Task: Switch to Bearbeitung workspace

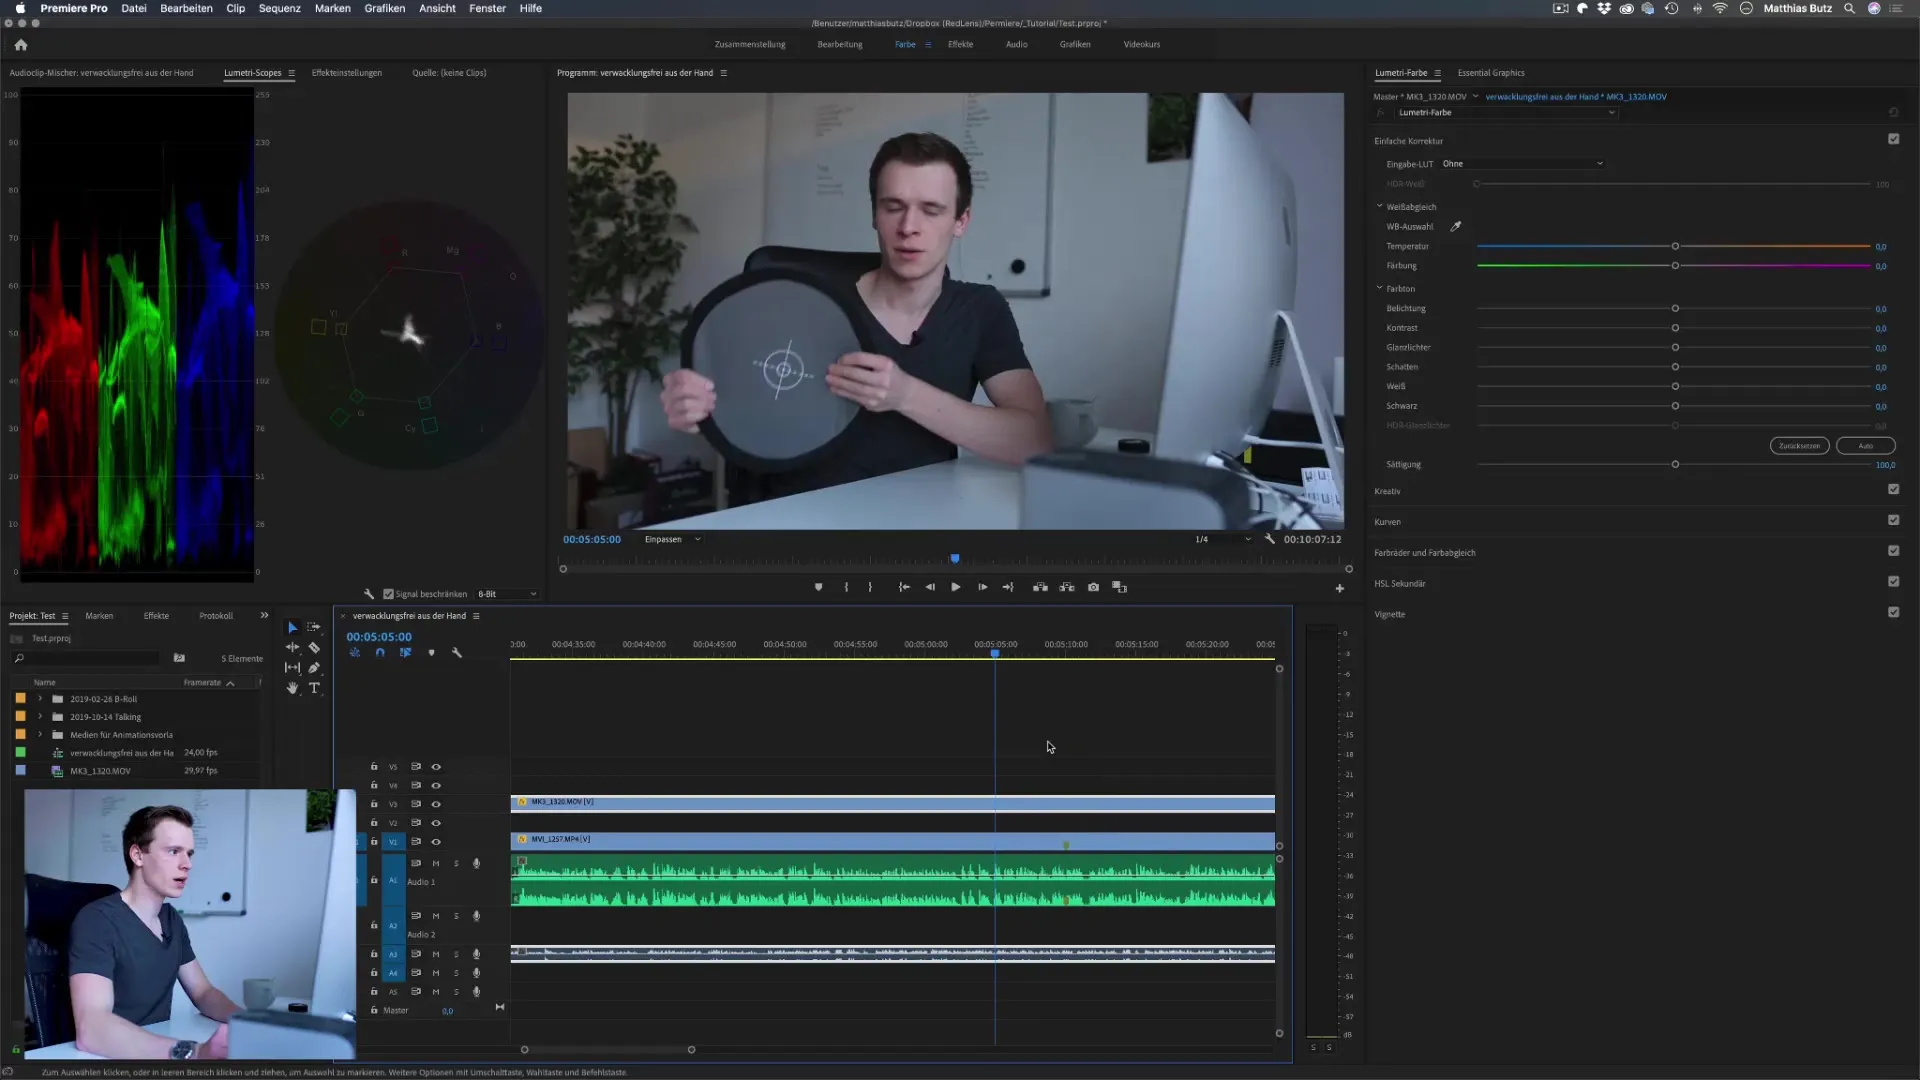Action: click(839, 45)
